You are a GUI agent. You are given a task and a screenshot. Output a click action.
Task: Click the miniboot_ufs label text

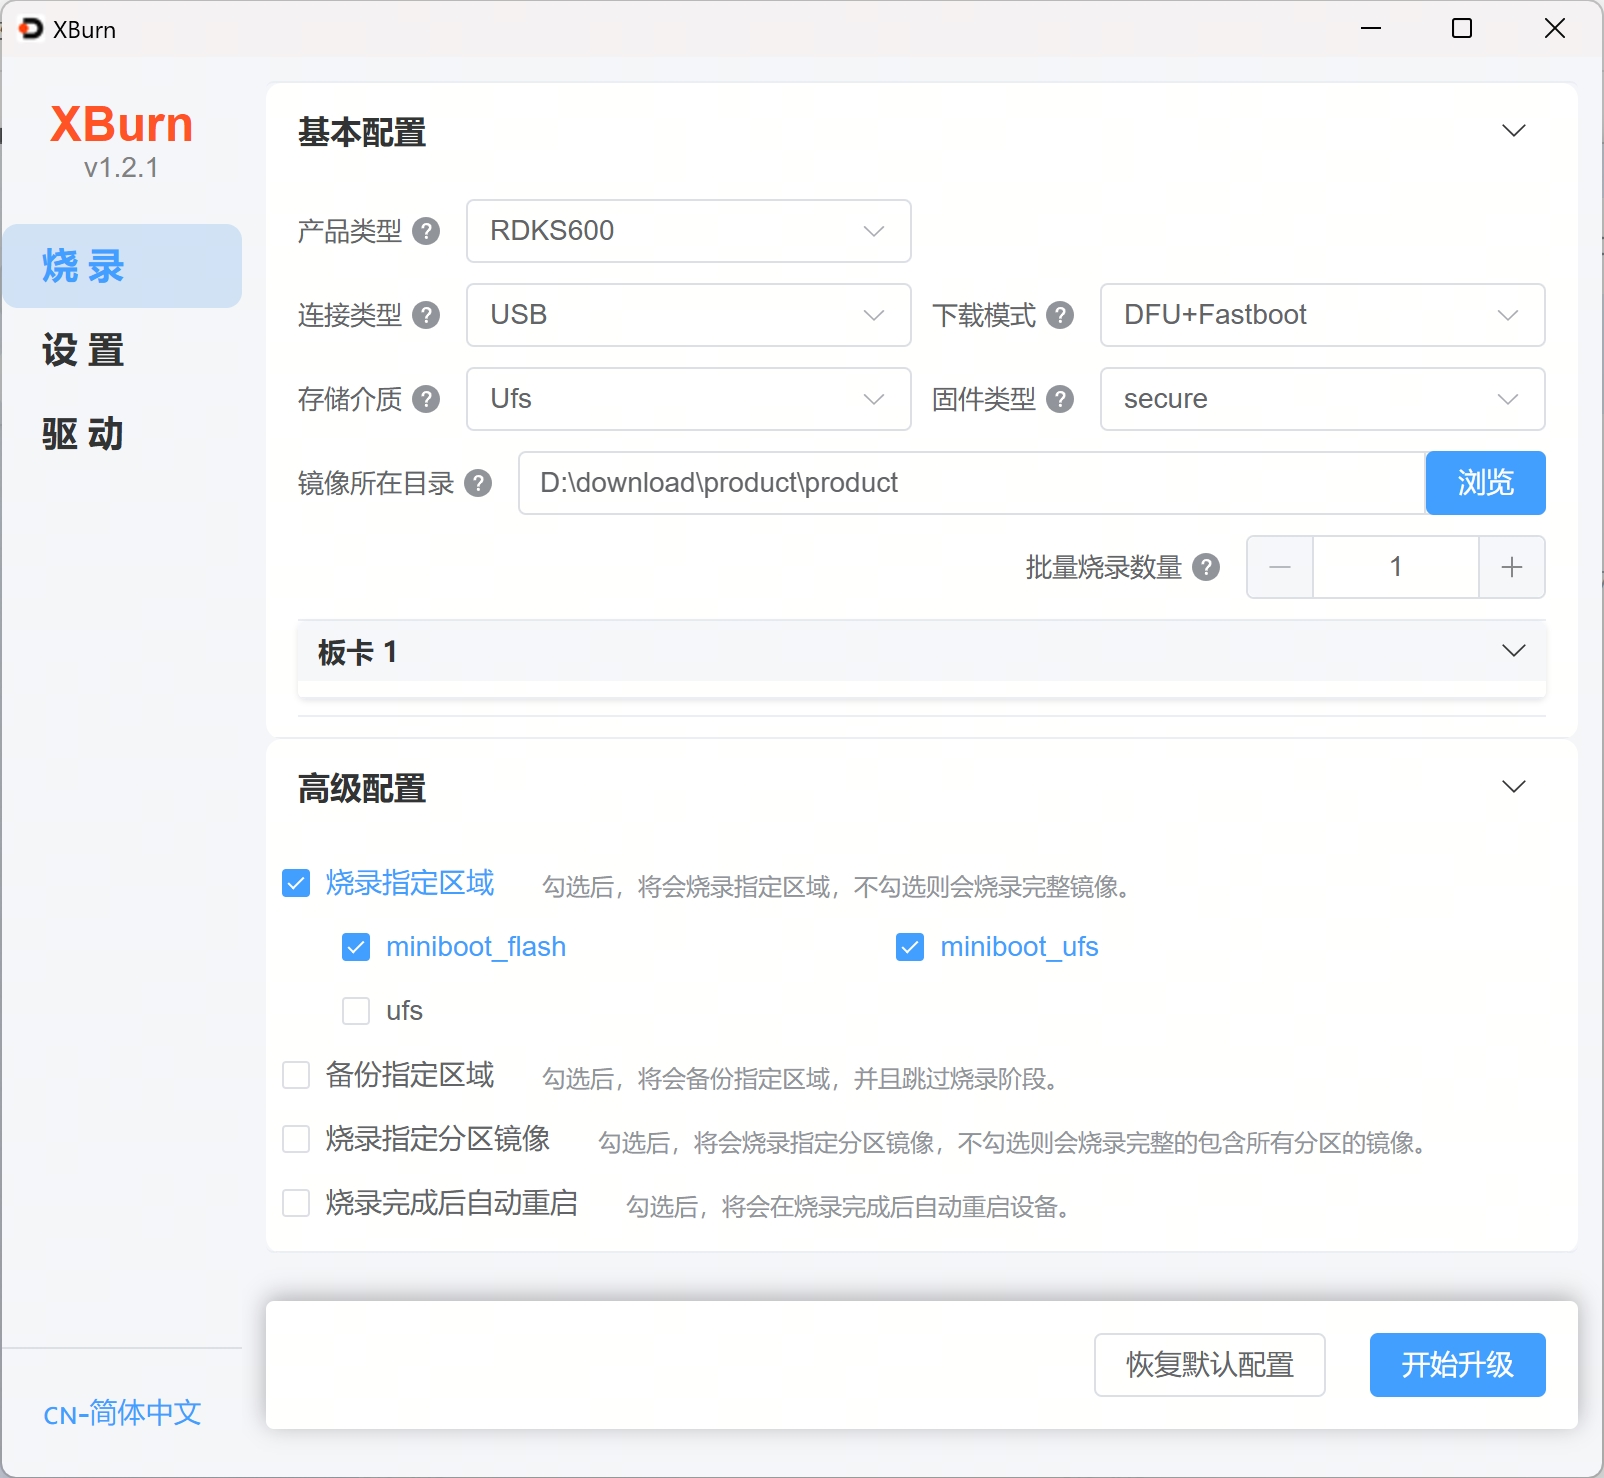coord(1019,947)
